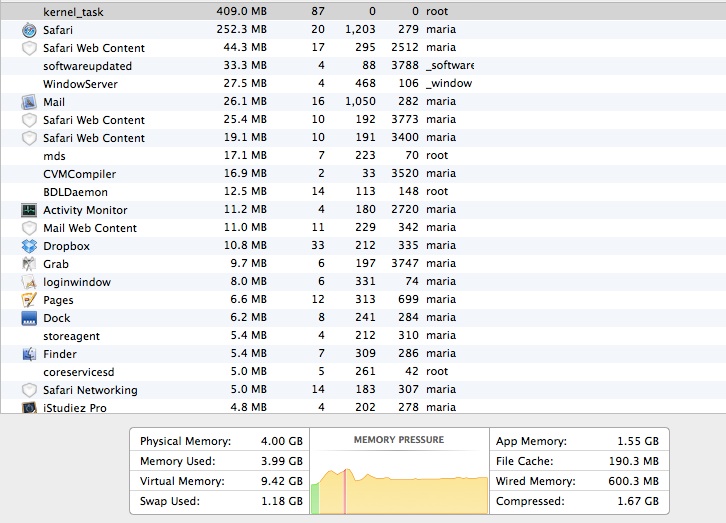Click the Grab app icon

[29, 264]
